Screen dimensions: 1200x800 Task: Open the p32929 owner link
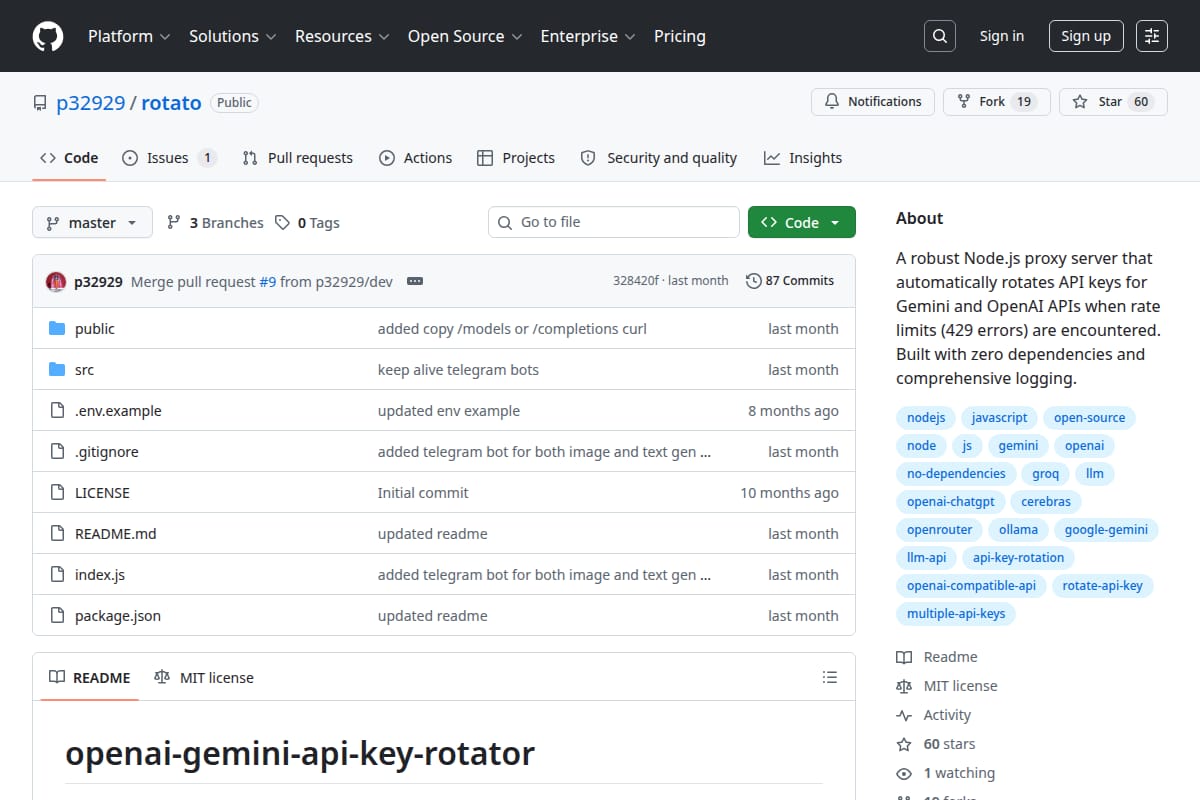90,102
